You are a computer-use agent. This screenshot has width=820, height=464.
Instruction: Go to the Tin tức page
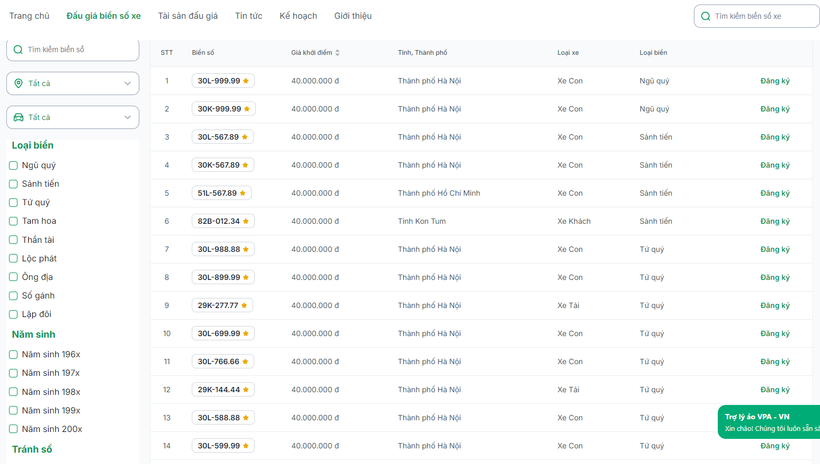click(248, 16)
